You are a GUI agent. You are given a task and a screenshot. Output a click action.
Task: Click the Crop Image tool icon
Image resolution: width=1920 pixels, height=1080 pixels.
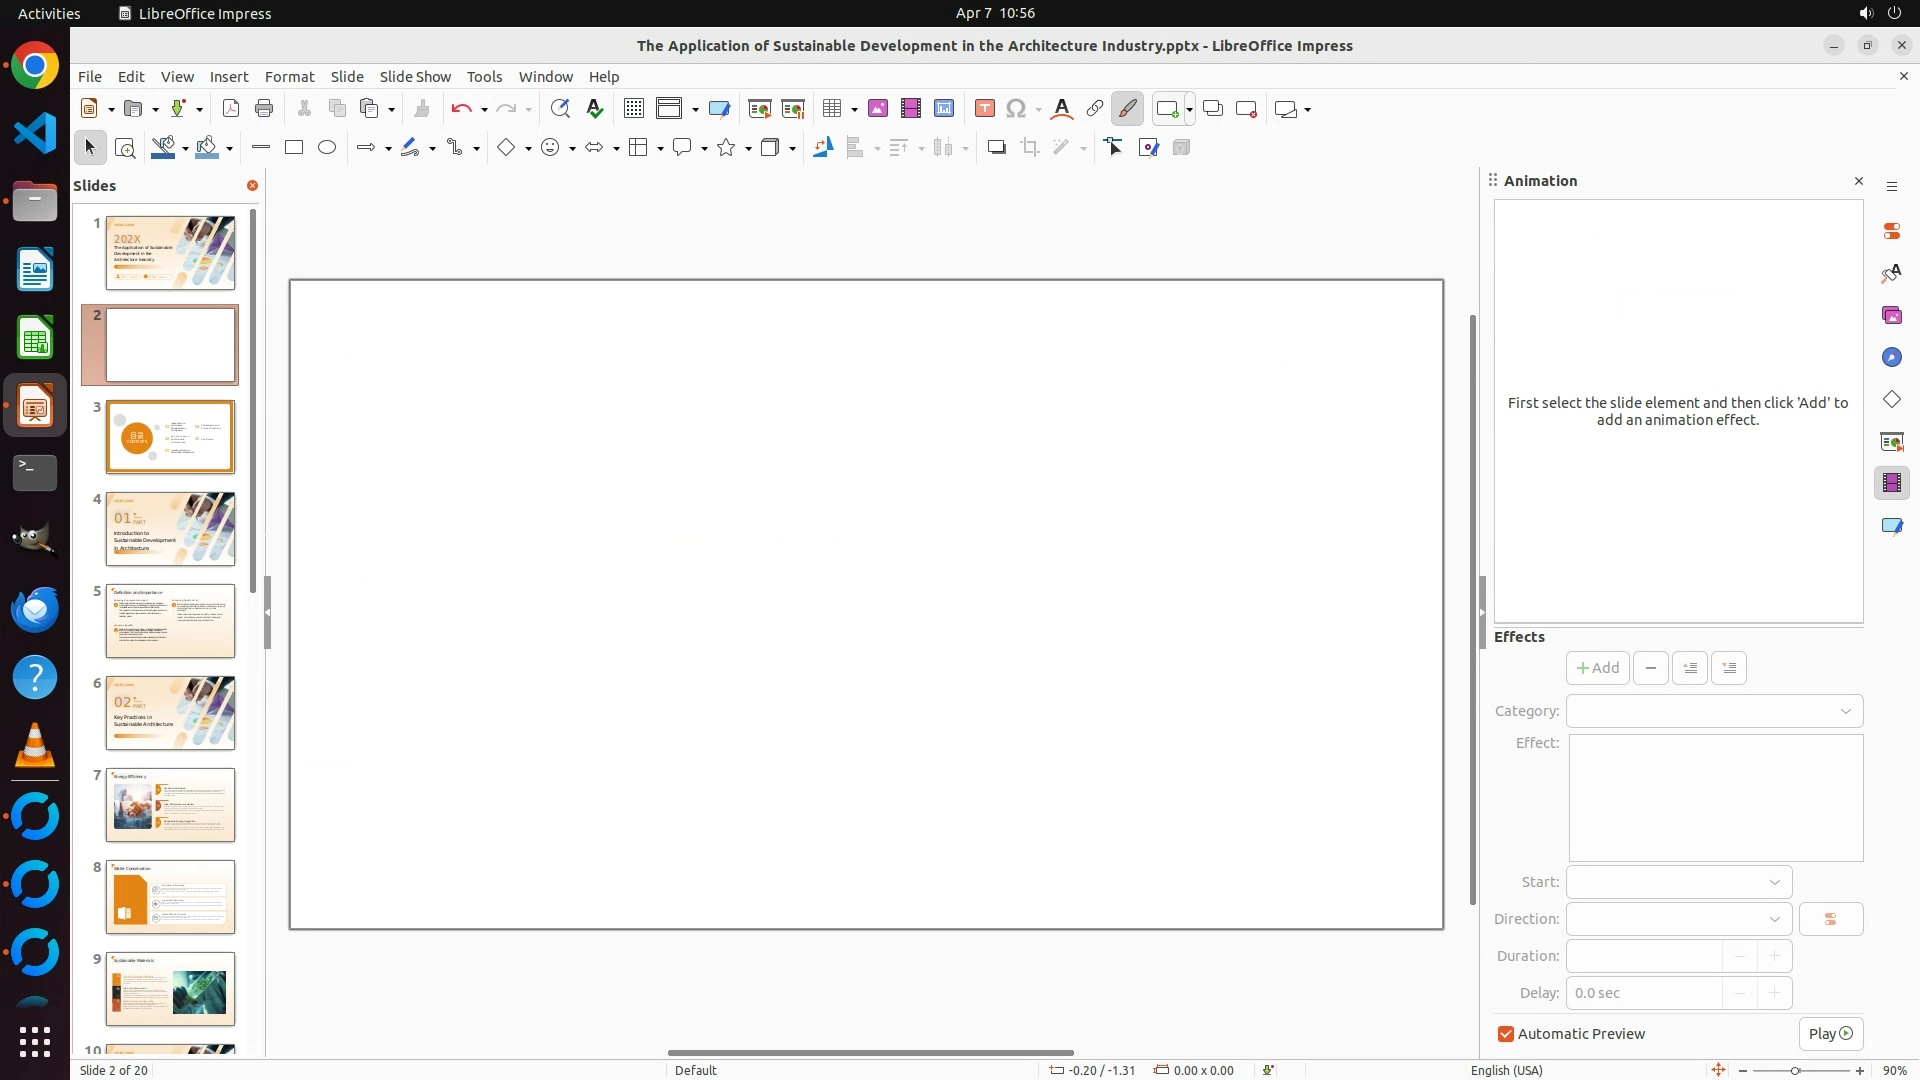click(1029, 148)
